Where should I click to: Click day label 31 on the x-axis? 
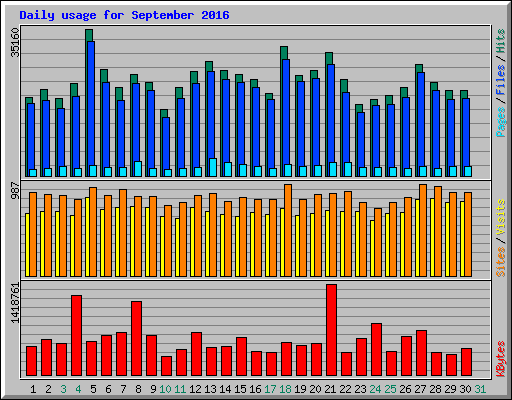pos(480,389)
